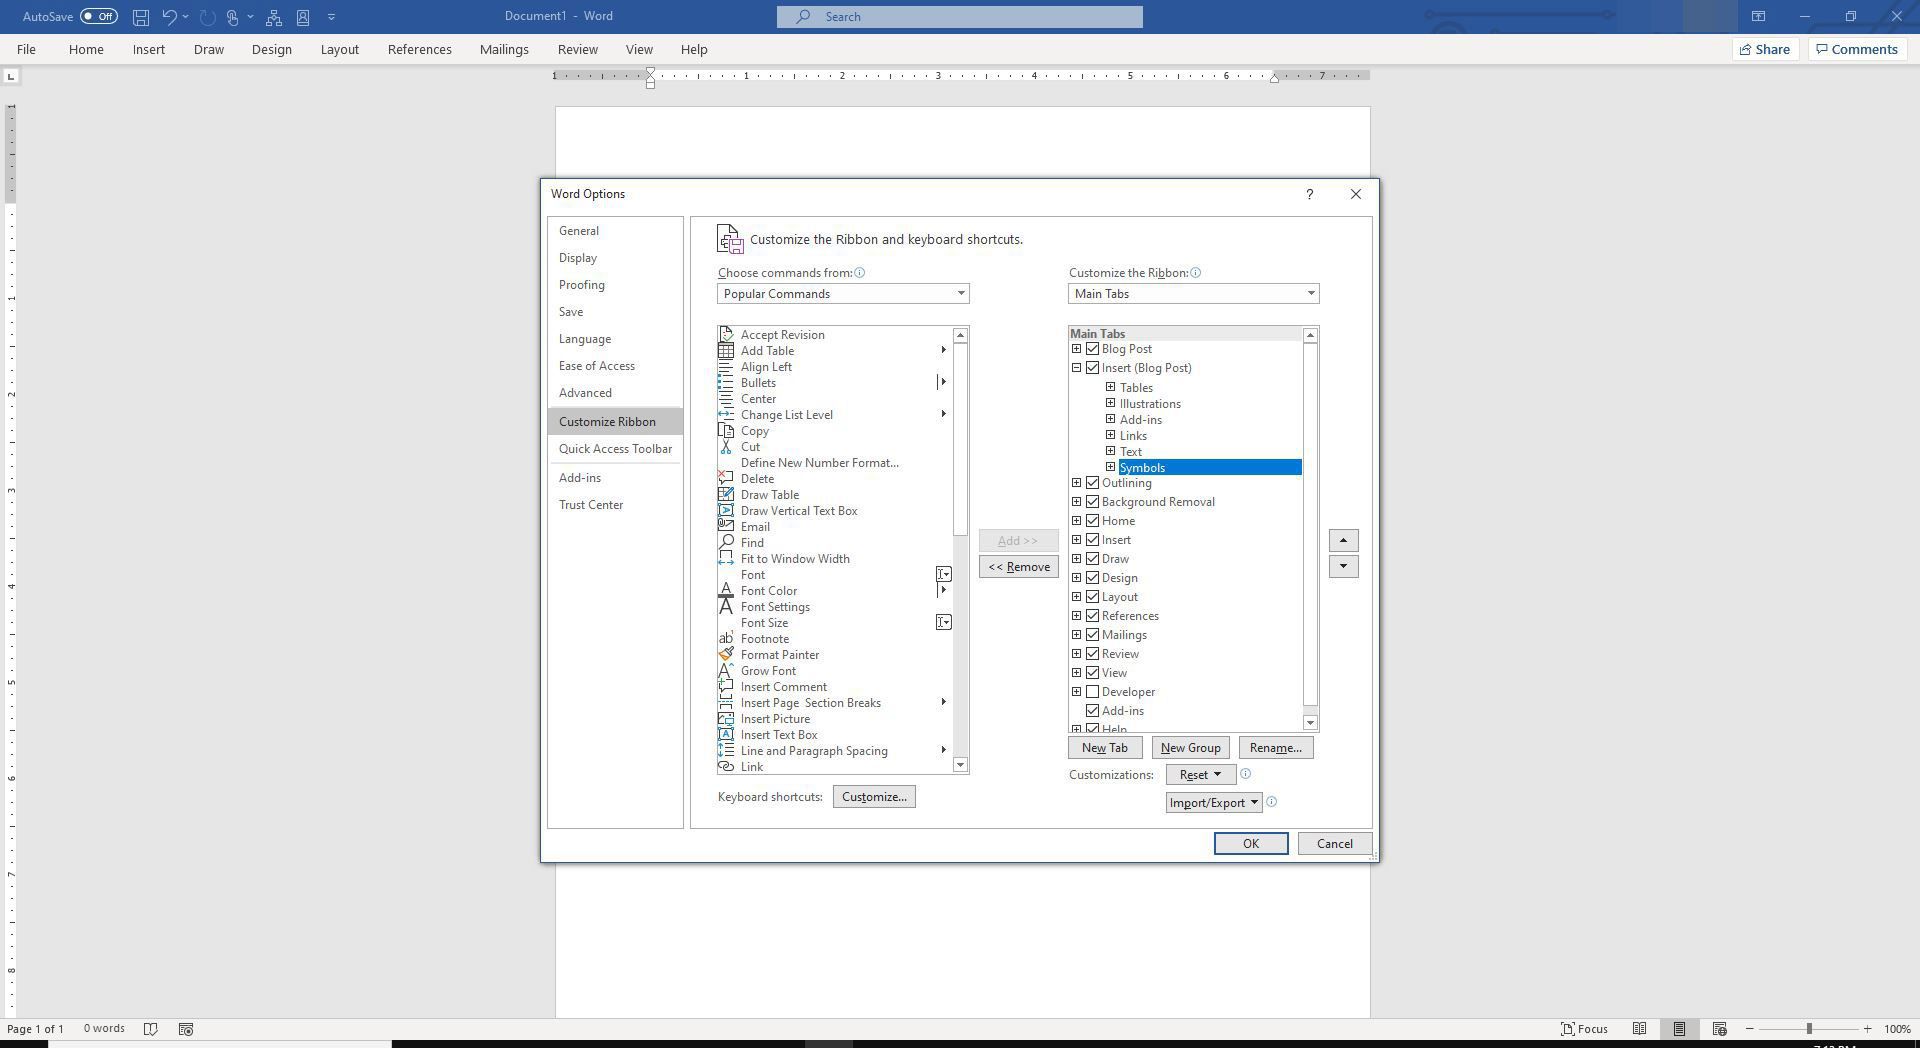Uncheck the Home tab checkbox
Viewport: 1920px width, 1048px height.
pos(1092,521)
